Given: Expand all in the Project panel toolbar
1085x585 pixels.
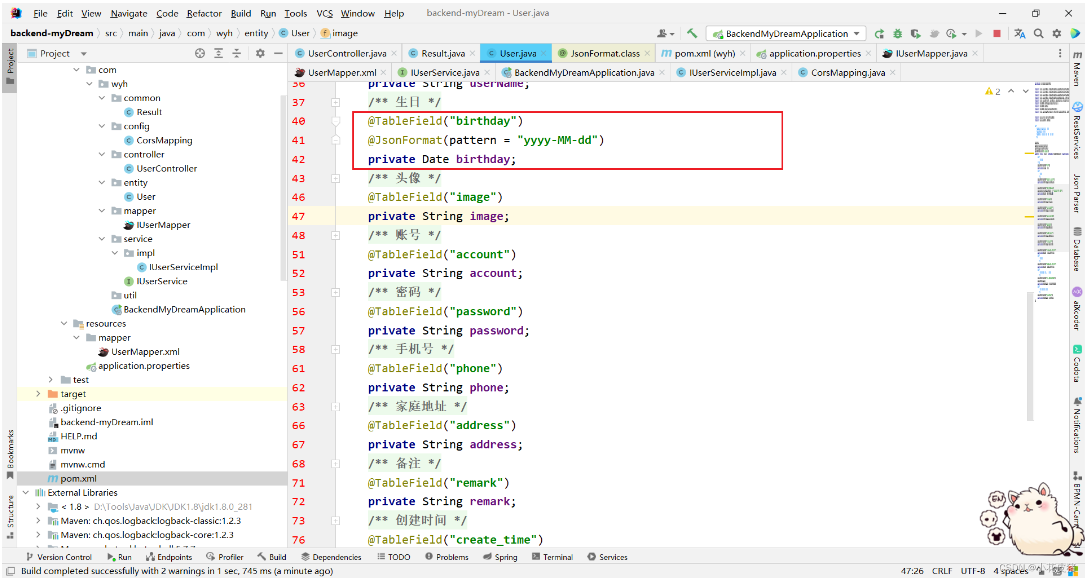Looking at the screenshot, I should (219, 53).
